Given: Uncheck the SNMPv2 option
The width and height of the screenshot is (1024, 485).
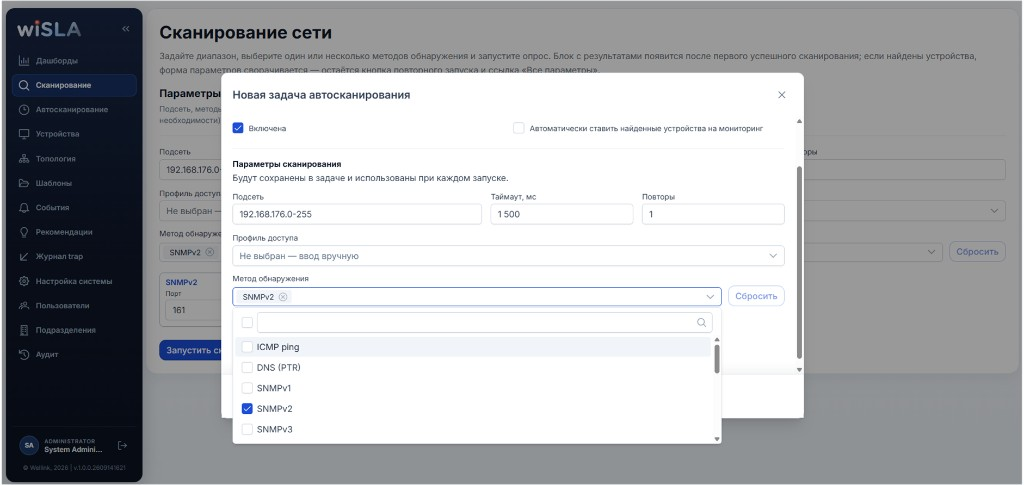Looking at the screenshot, I should tap(247, 409).
